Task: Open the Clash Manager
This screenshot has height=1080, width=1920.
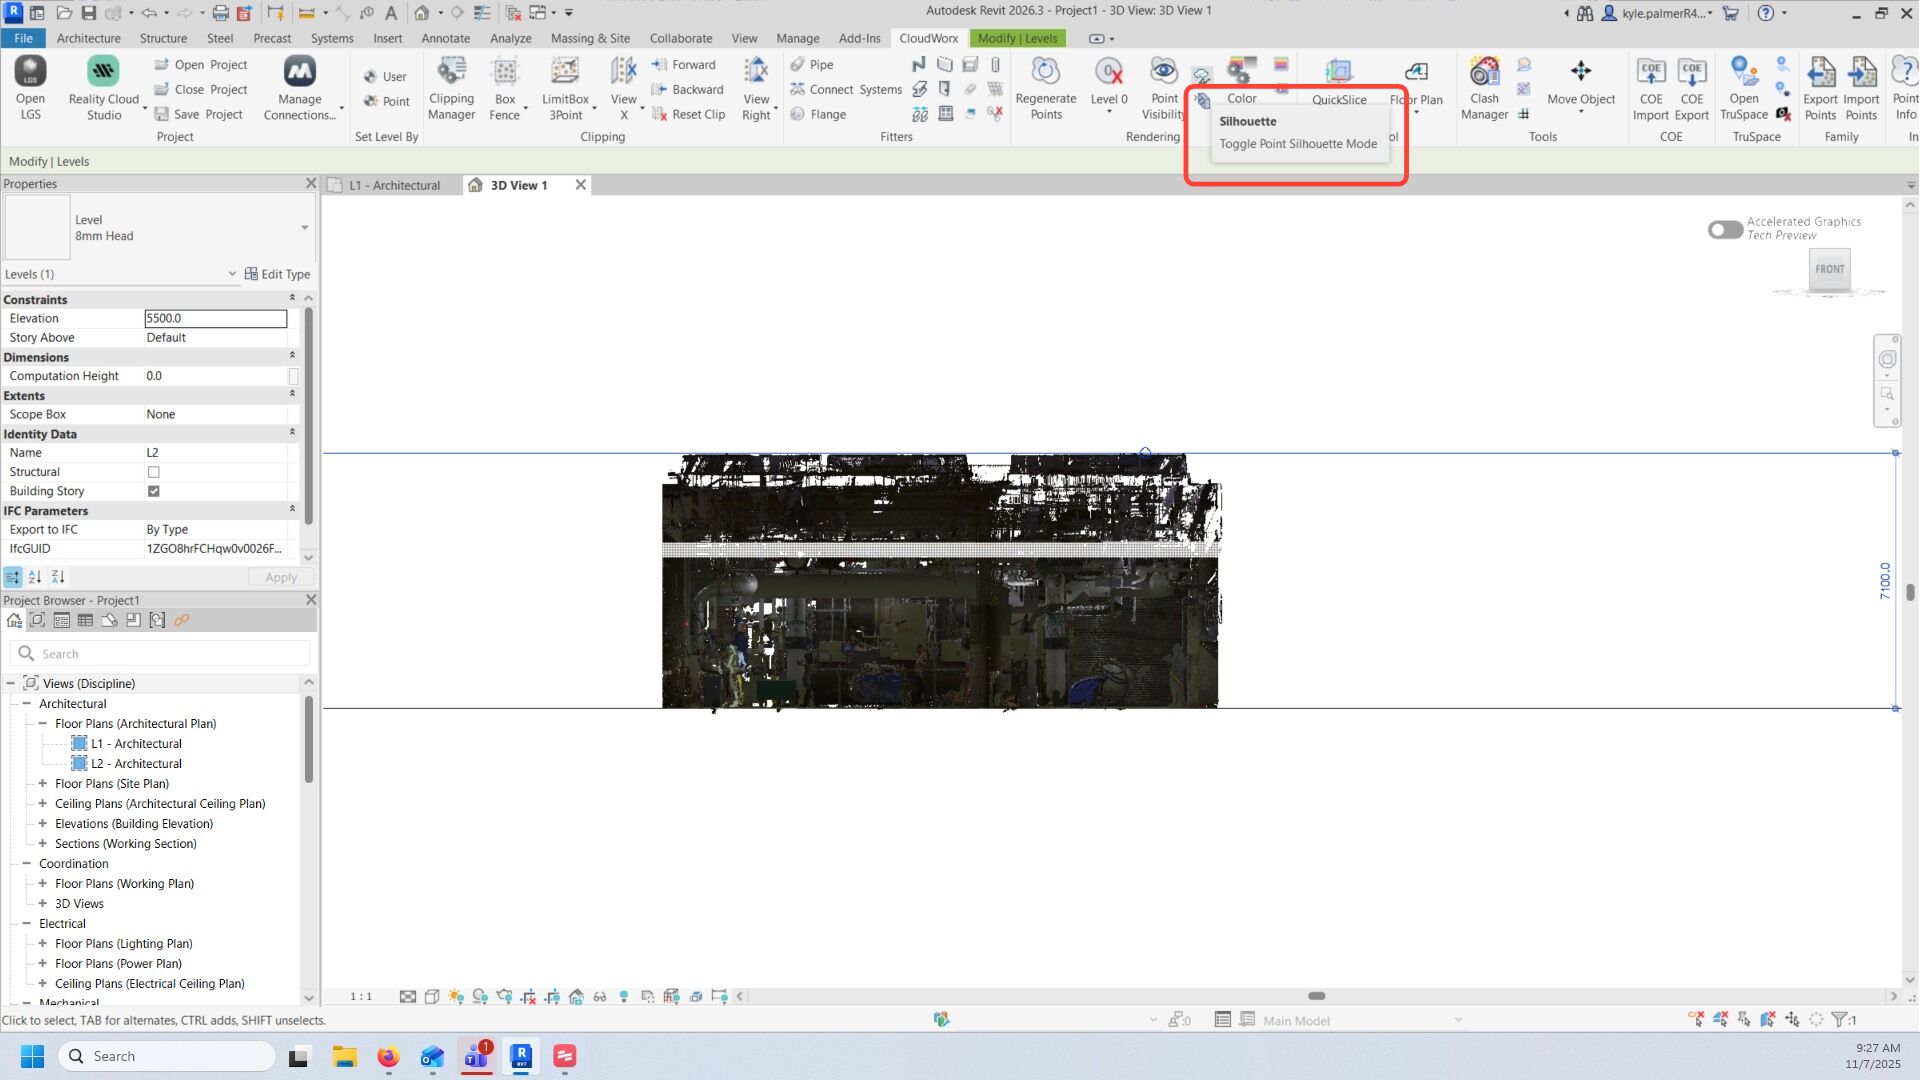Action: point(1484,88)
